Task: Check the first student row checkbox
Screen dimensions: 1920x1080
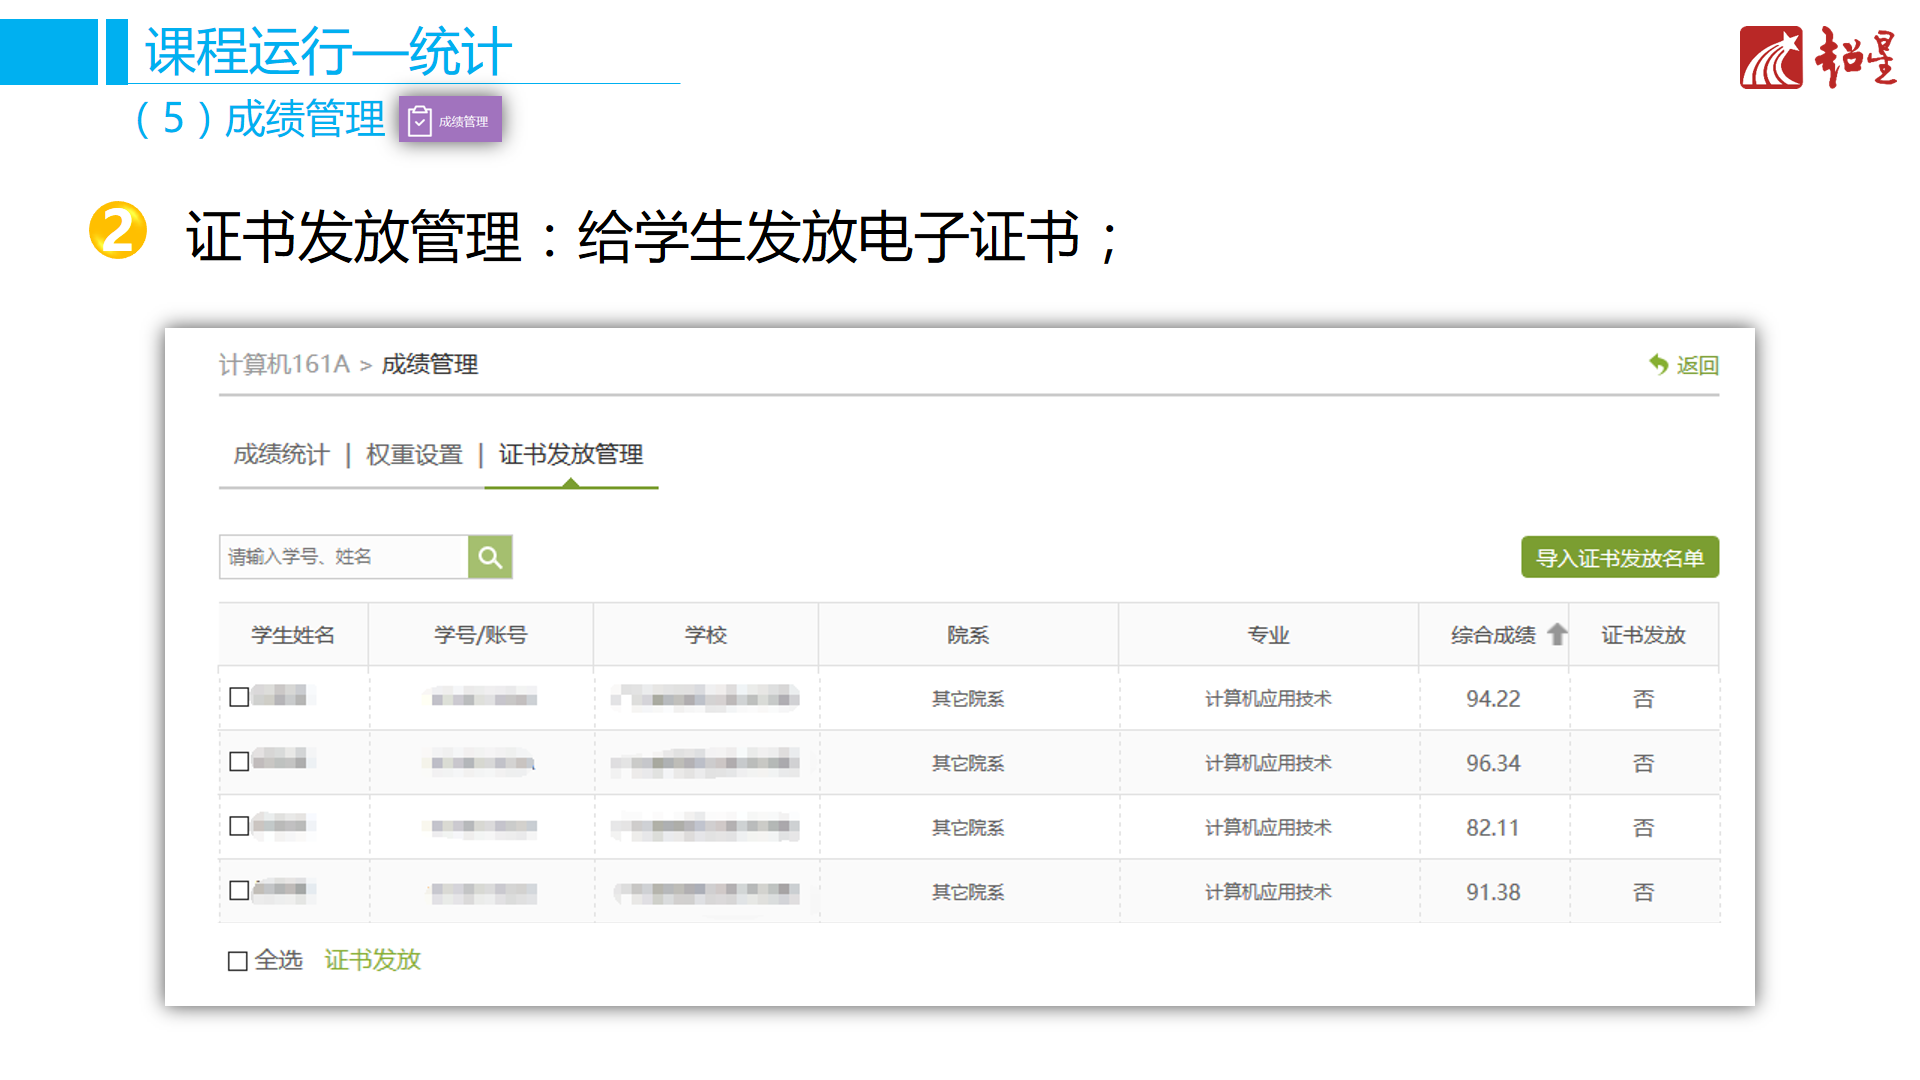Action: coord(239,697)
